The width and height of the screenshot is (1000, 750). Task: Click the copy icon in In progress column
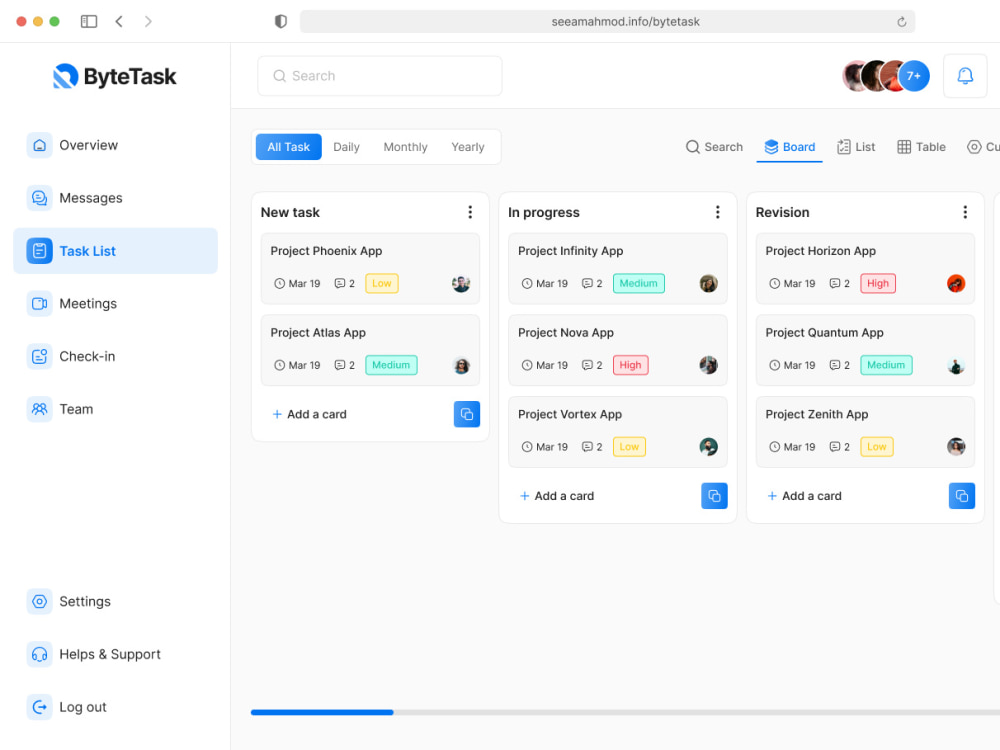714,496
